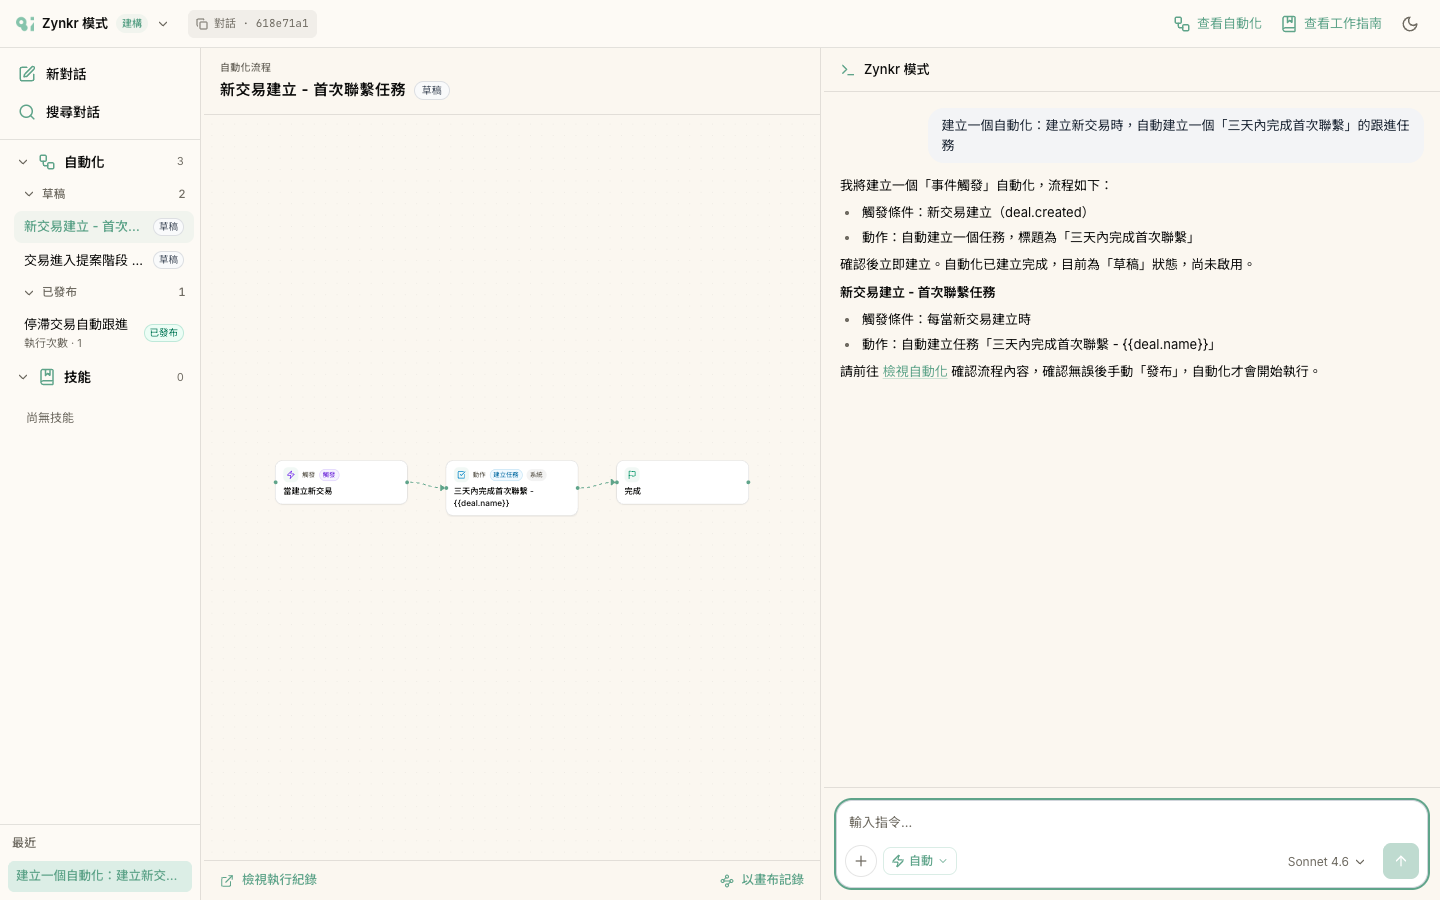
Task: Open 查看工作指南 in top bar
Action: click(x=1331, y=24)
